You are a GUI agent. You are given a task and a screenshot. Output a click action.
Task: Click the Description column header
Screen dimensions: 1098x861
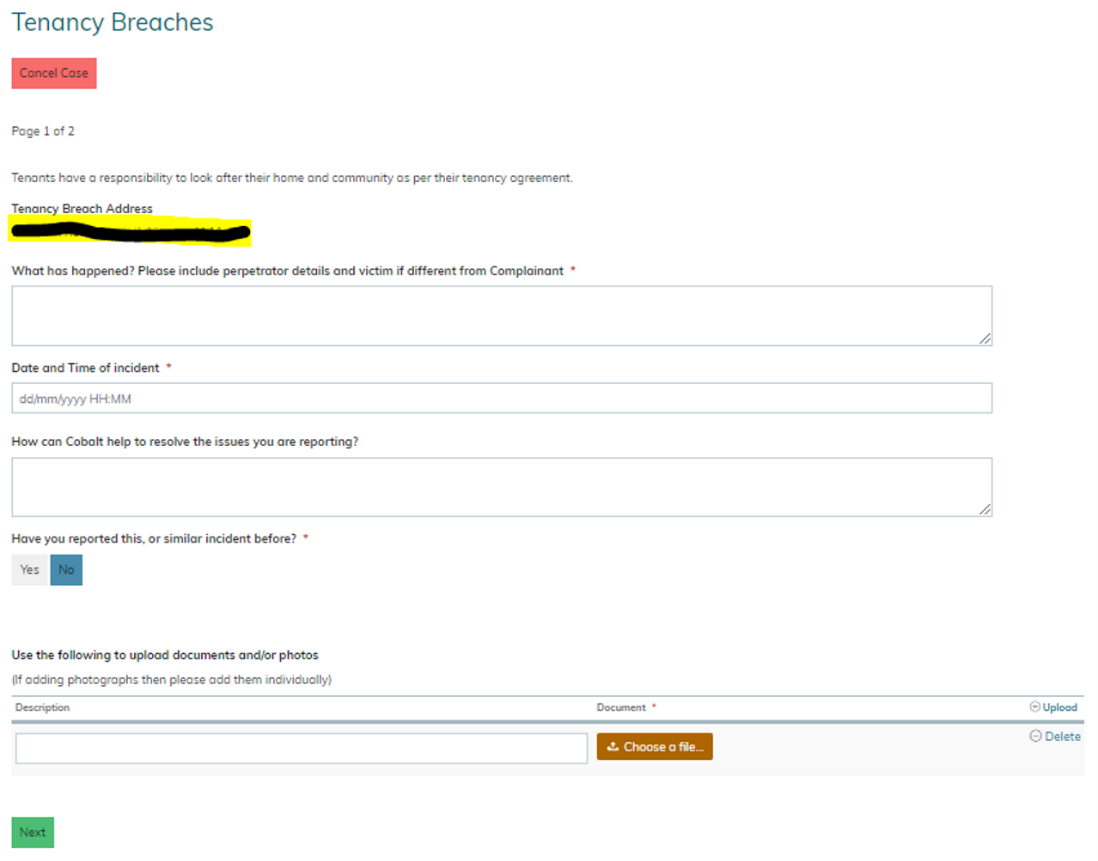pos(43,707)
